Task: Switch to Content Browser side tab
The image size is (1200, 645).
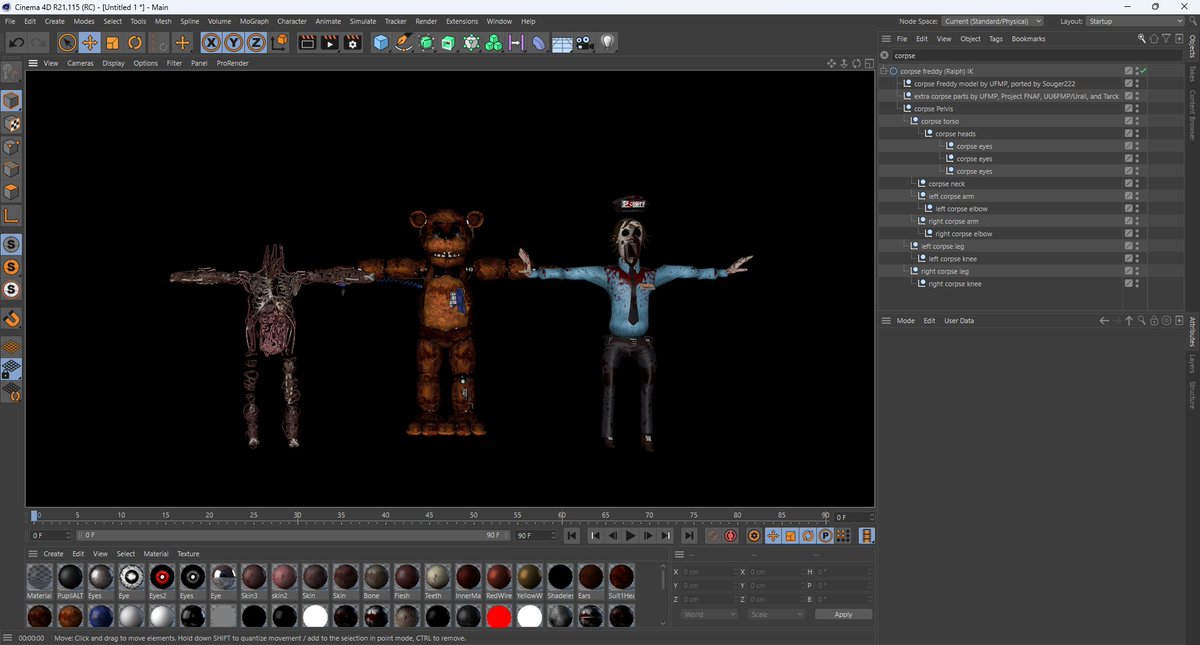Action: (1192, 115)
